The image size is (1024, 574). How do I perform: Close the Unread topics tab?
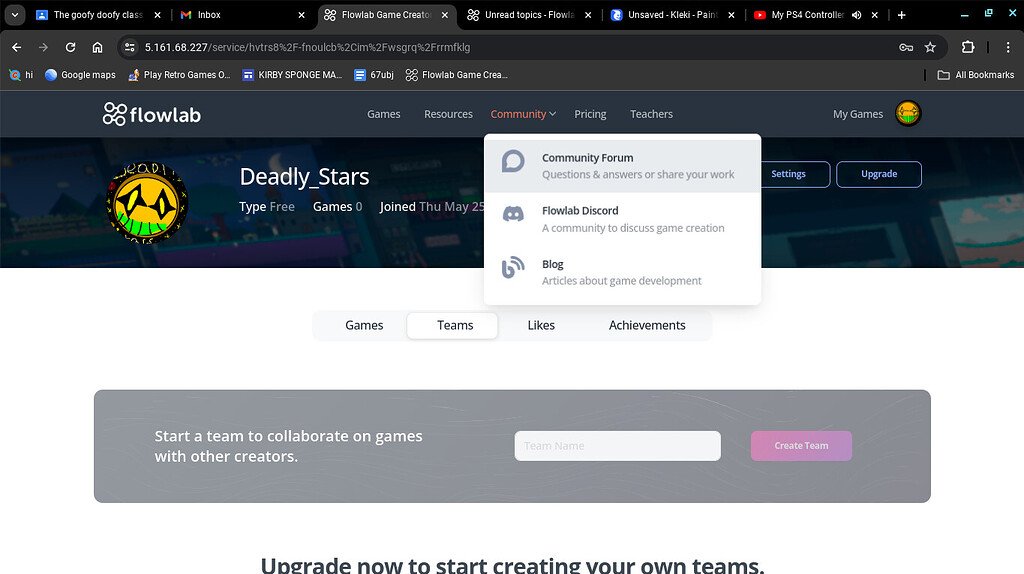point(588,14)
